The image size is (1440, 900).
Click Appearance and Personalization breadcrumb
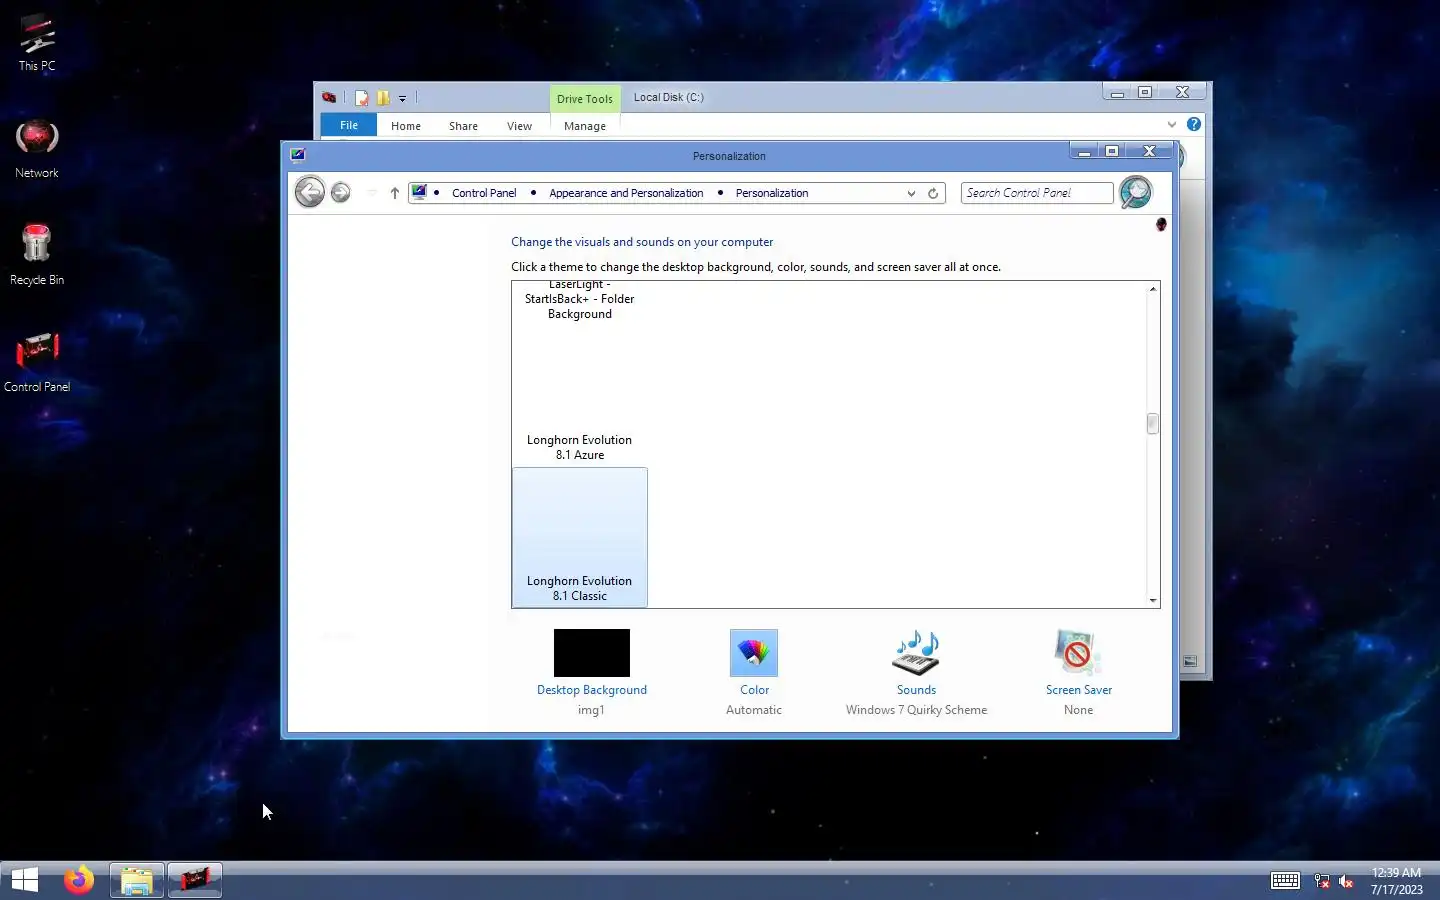tap(626, 193)
